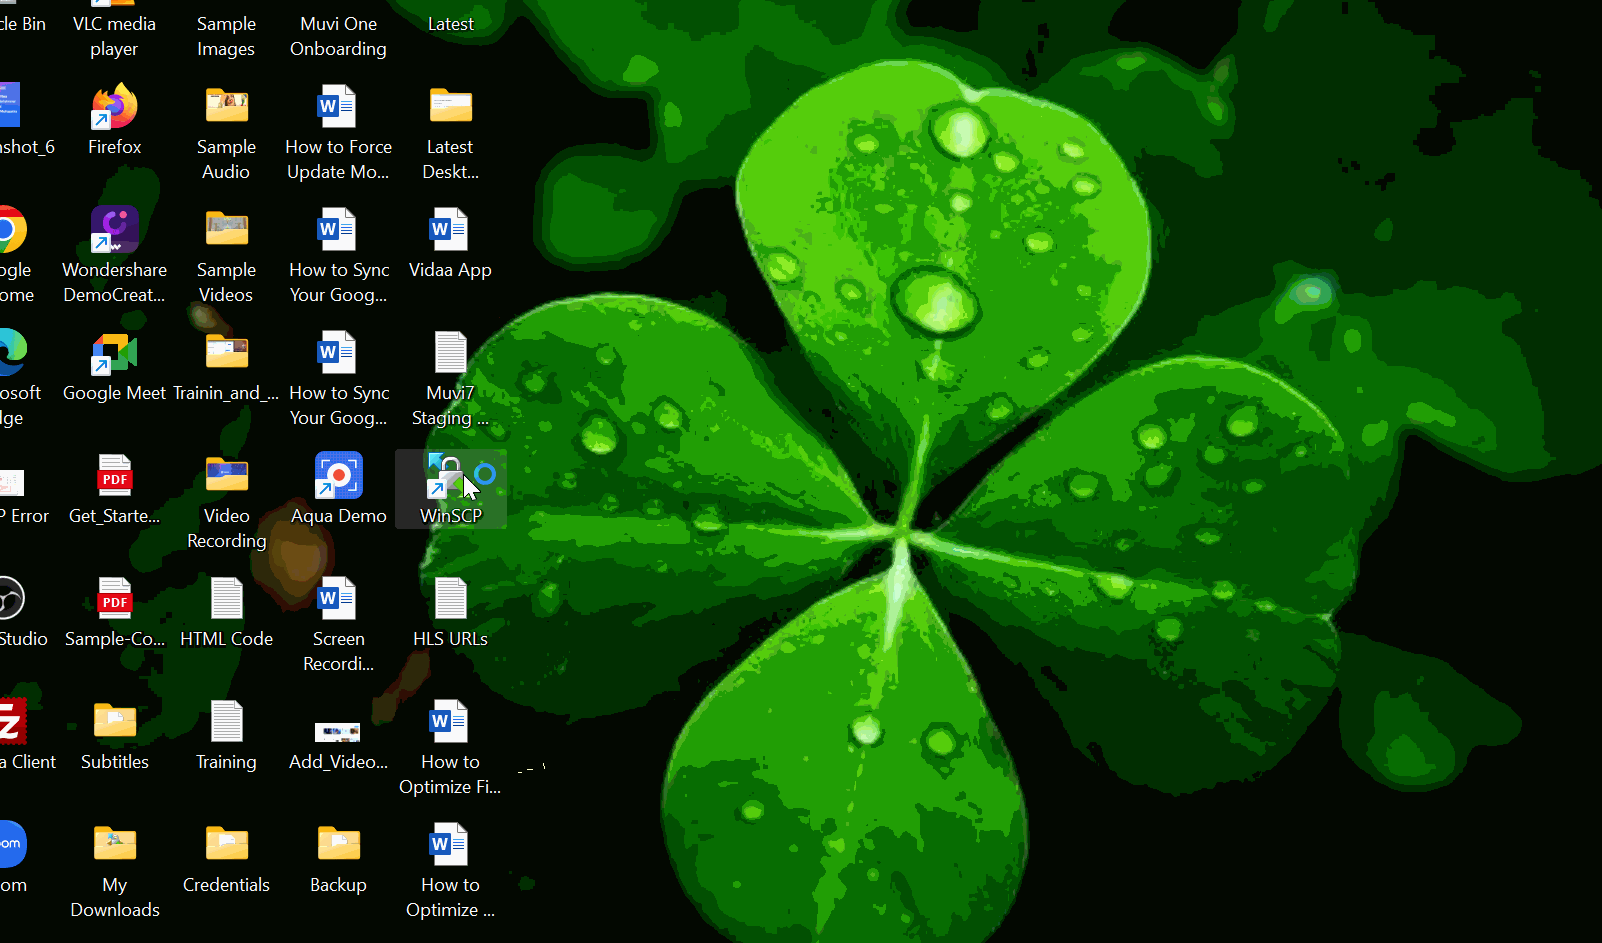Select the Muvi7 Staging text file
Image resolution: width=1602 pixels, height=943 pixels.
[450, 354]
